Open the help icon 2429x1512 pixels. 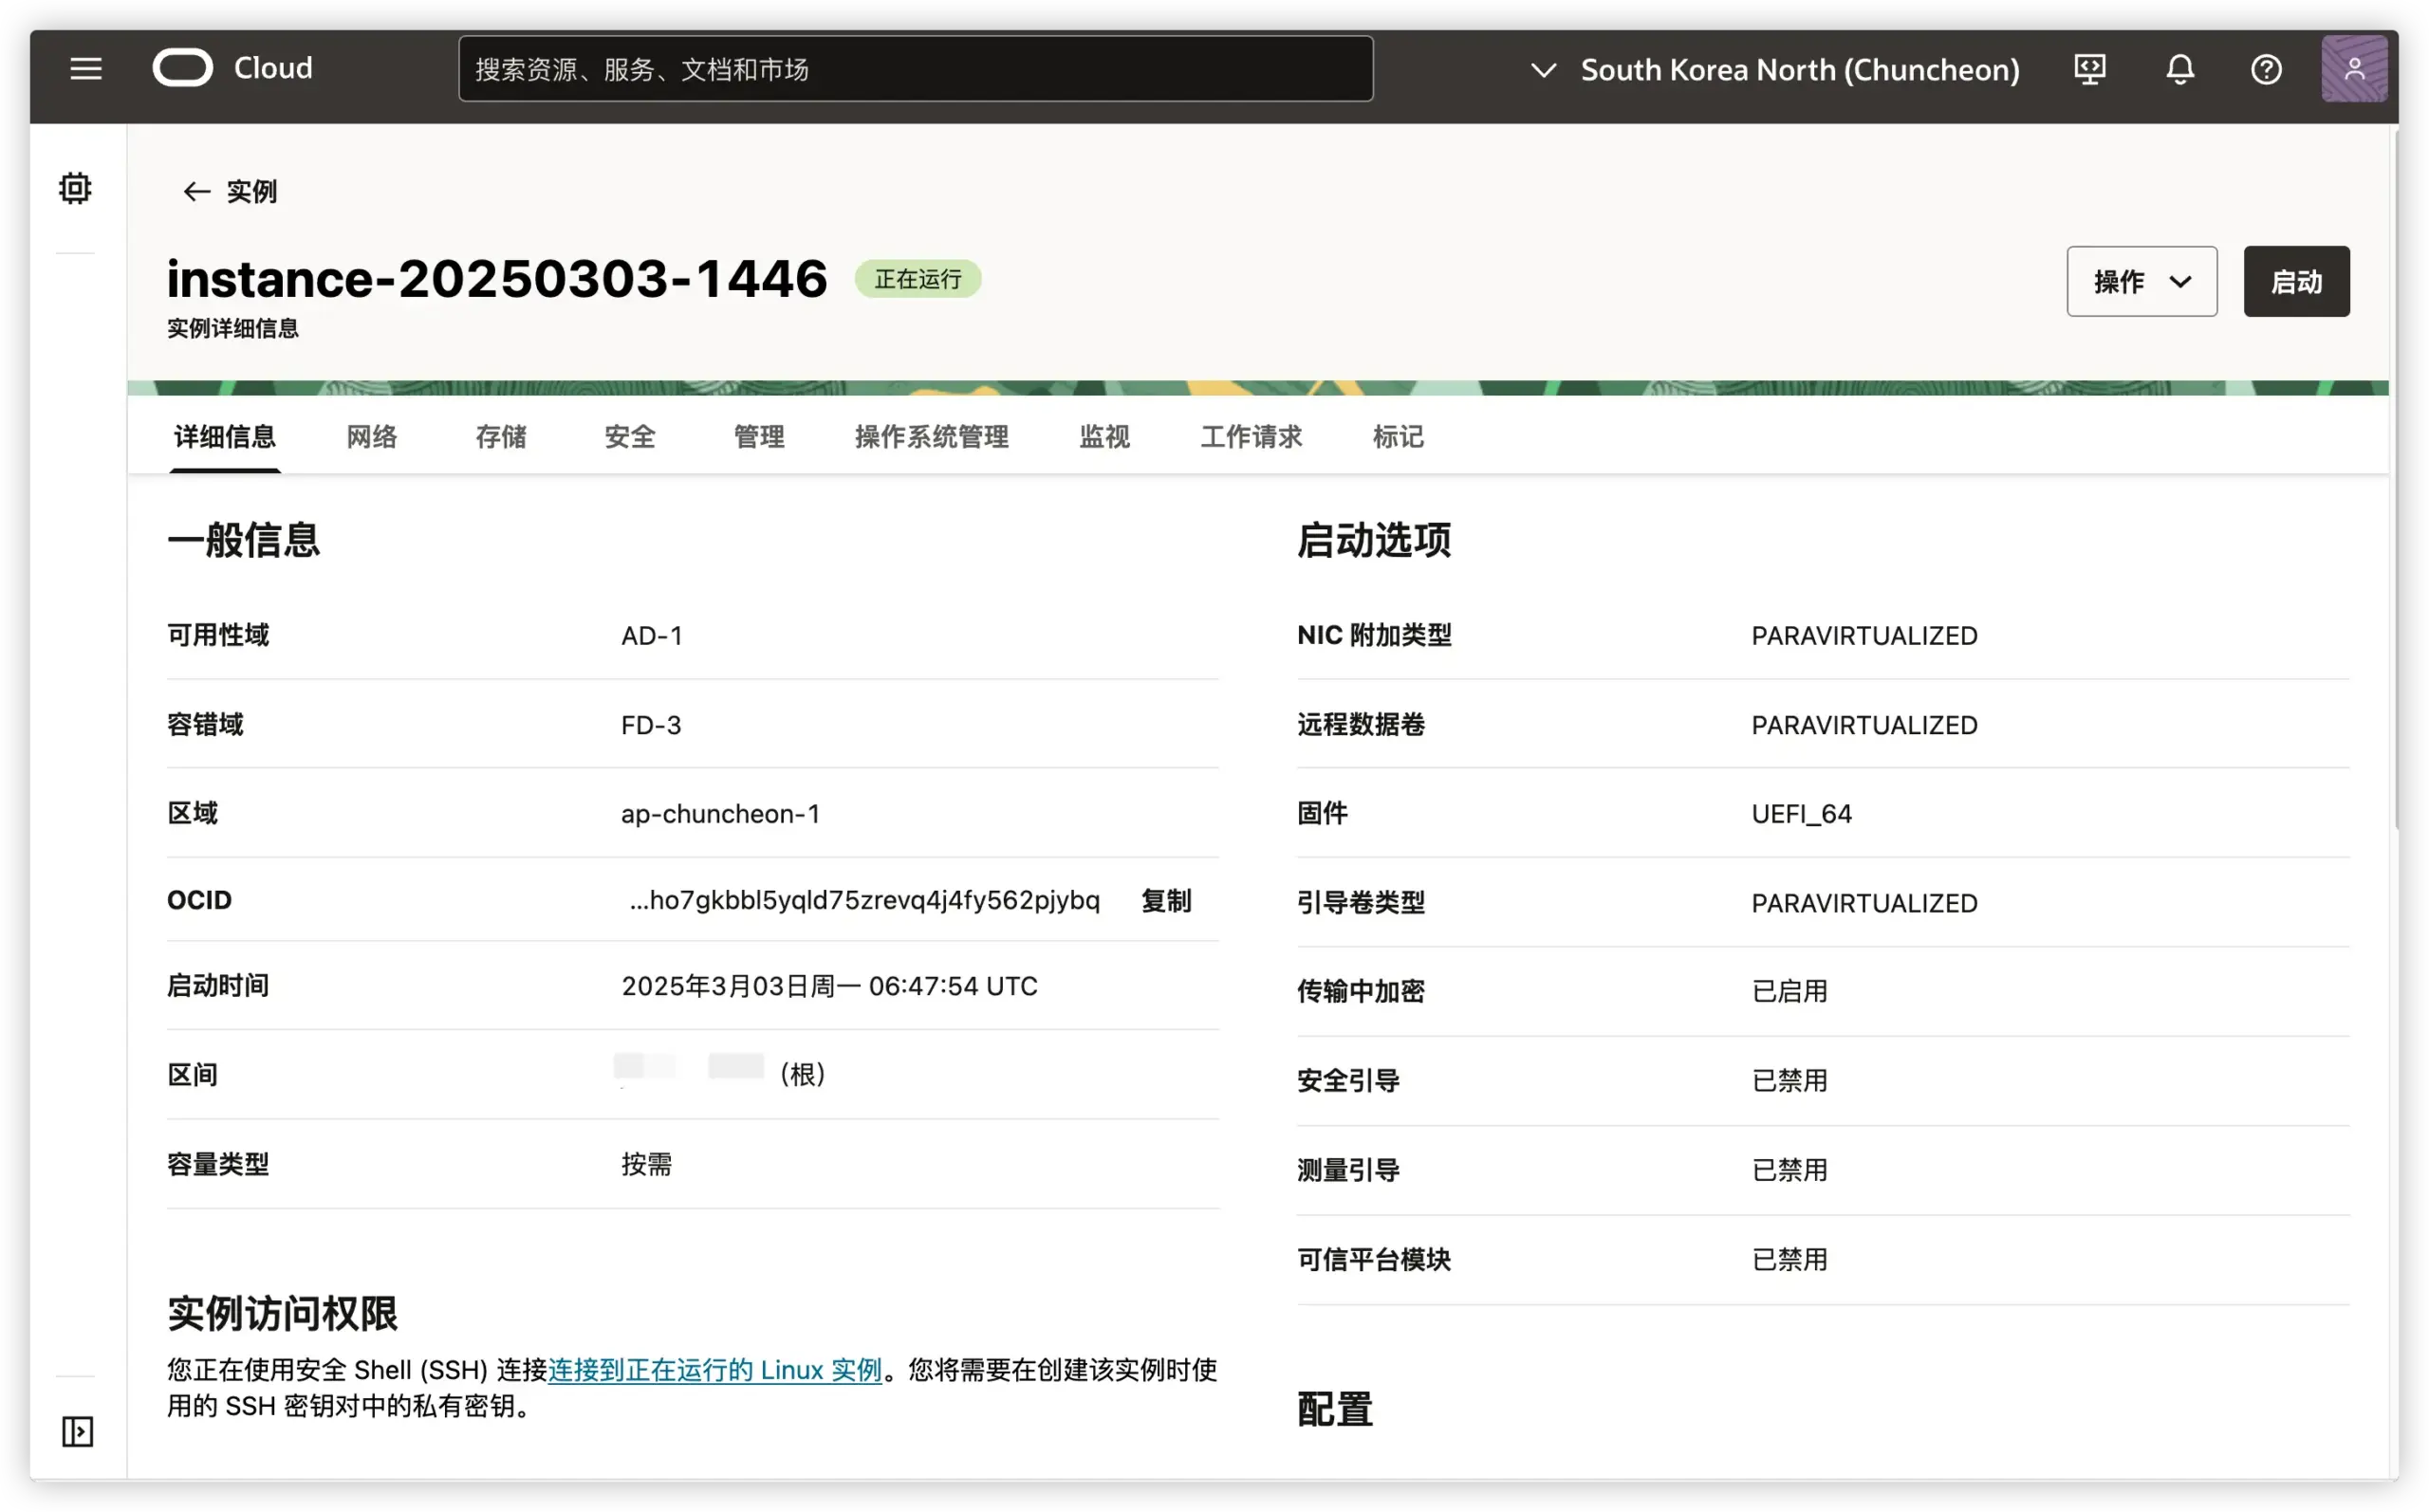point(2266,69)
